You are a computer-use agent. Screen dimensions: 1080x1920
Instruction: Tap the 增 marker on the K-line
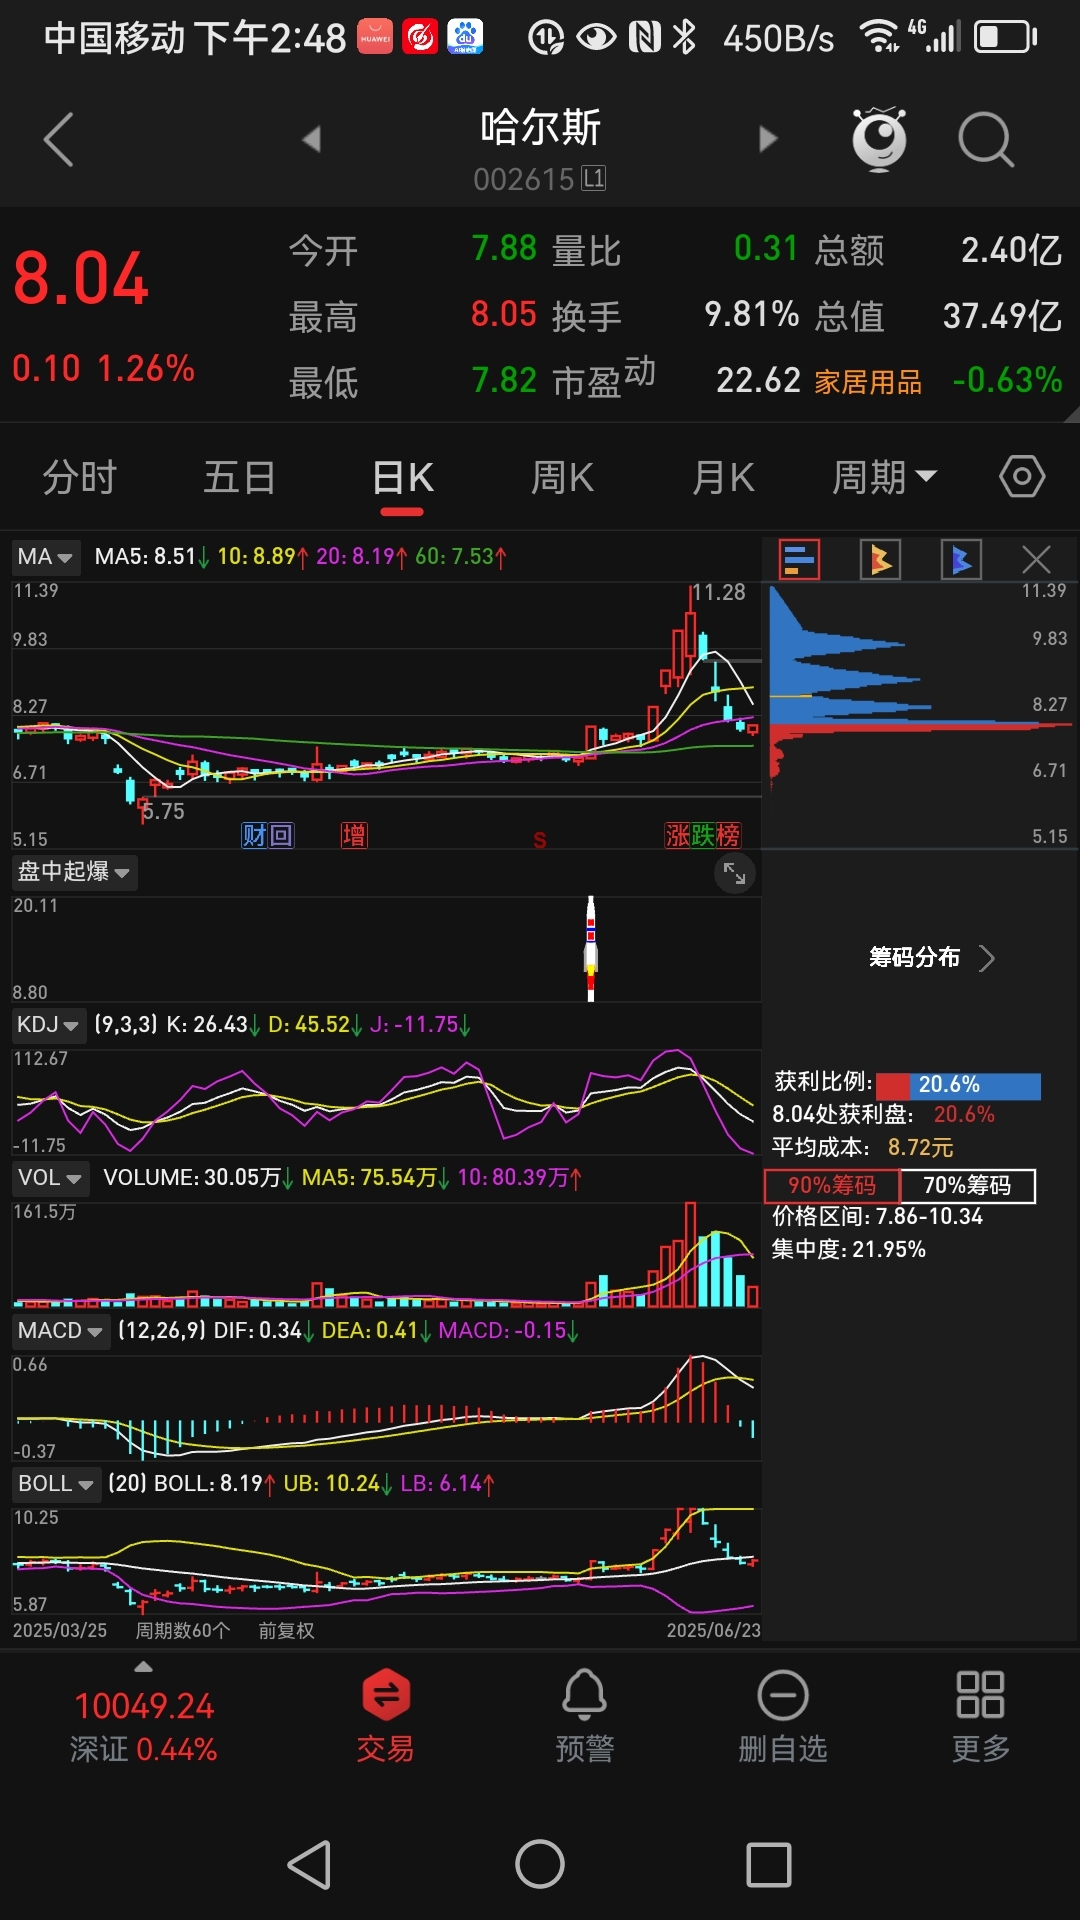tap(354, 835)
